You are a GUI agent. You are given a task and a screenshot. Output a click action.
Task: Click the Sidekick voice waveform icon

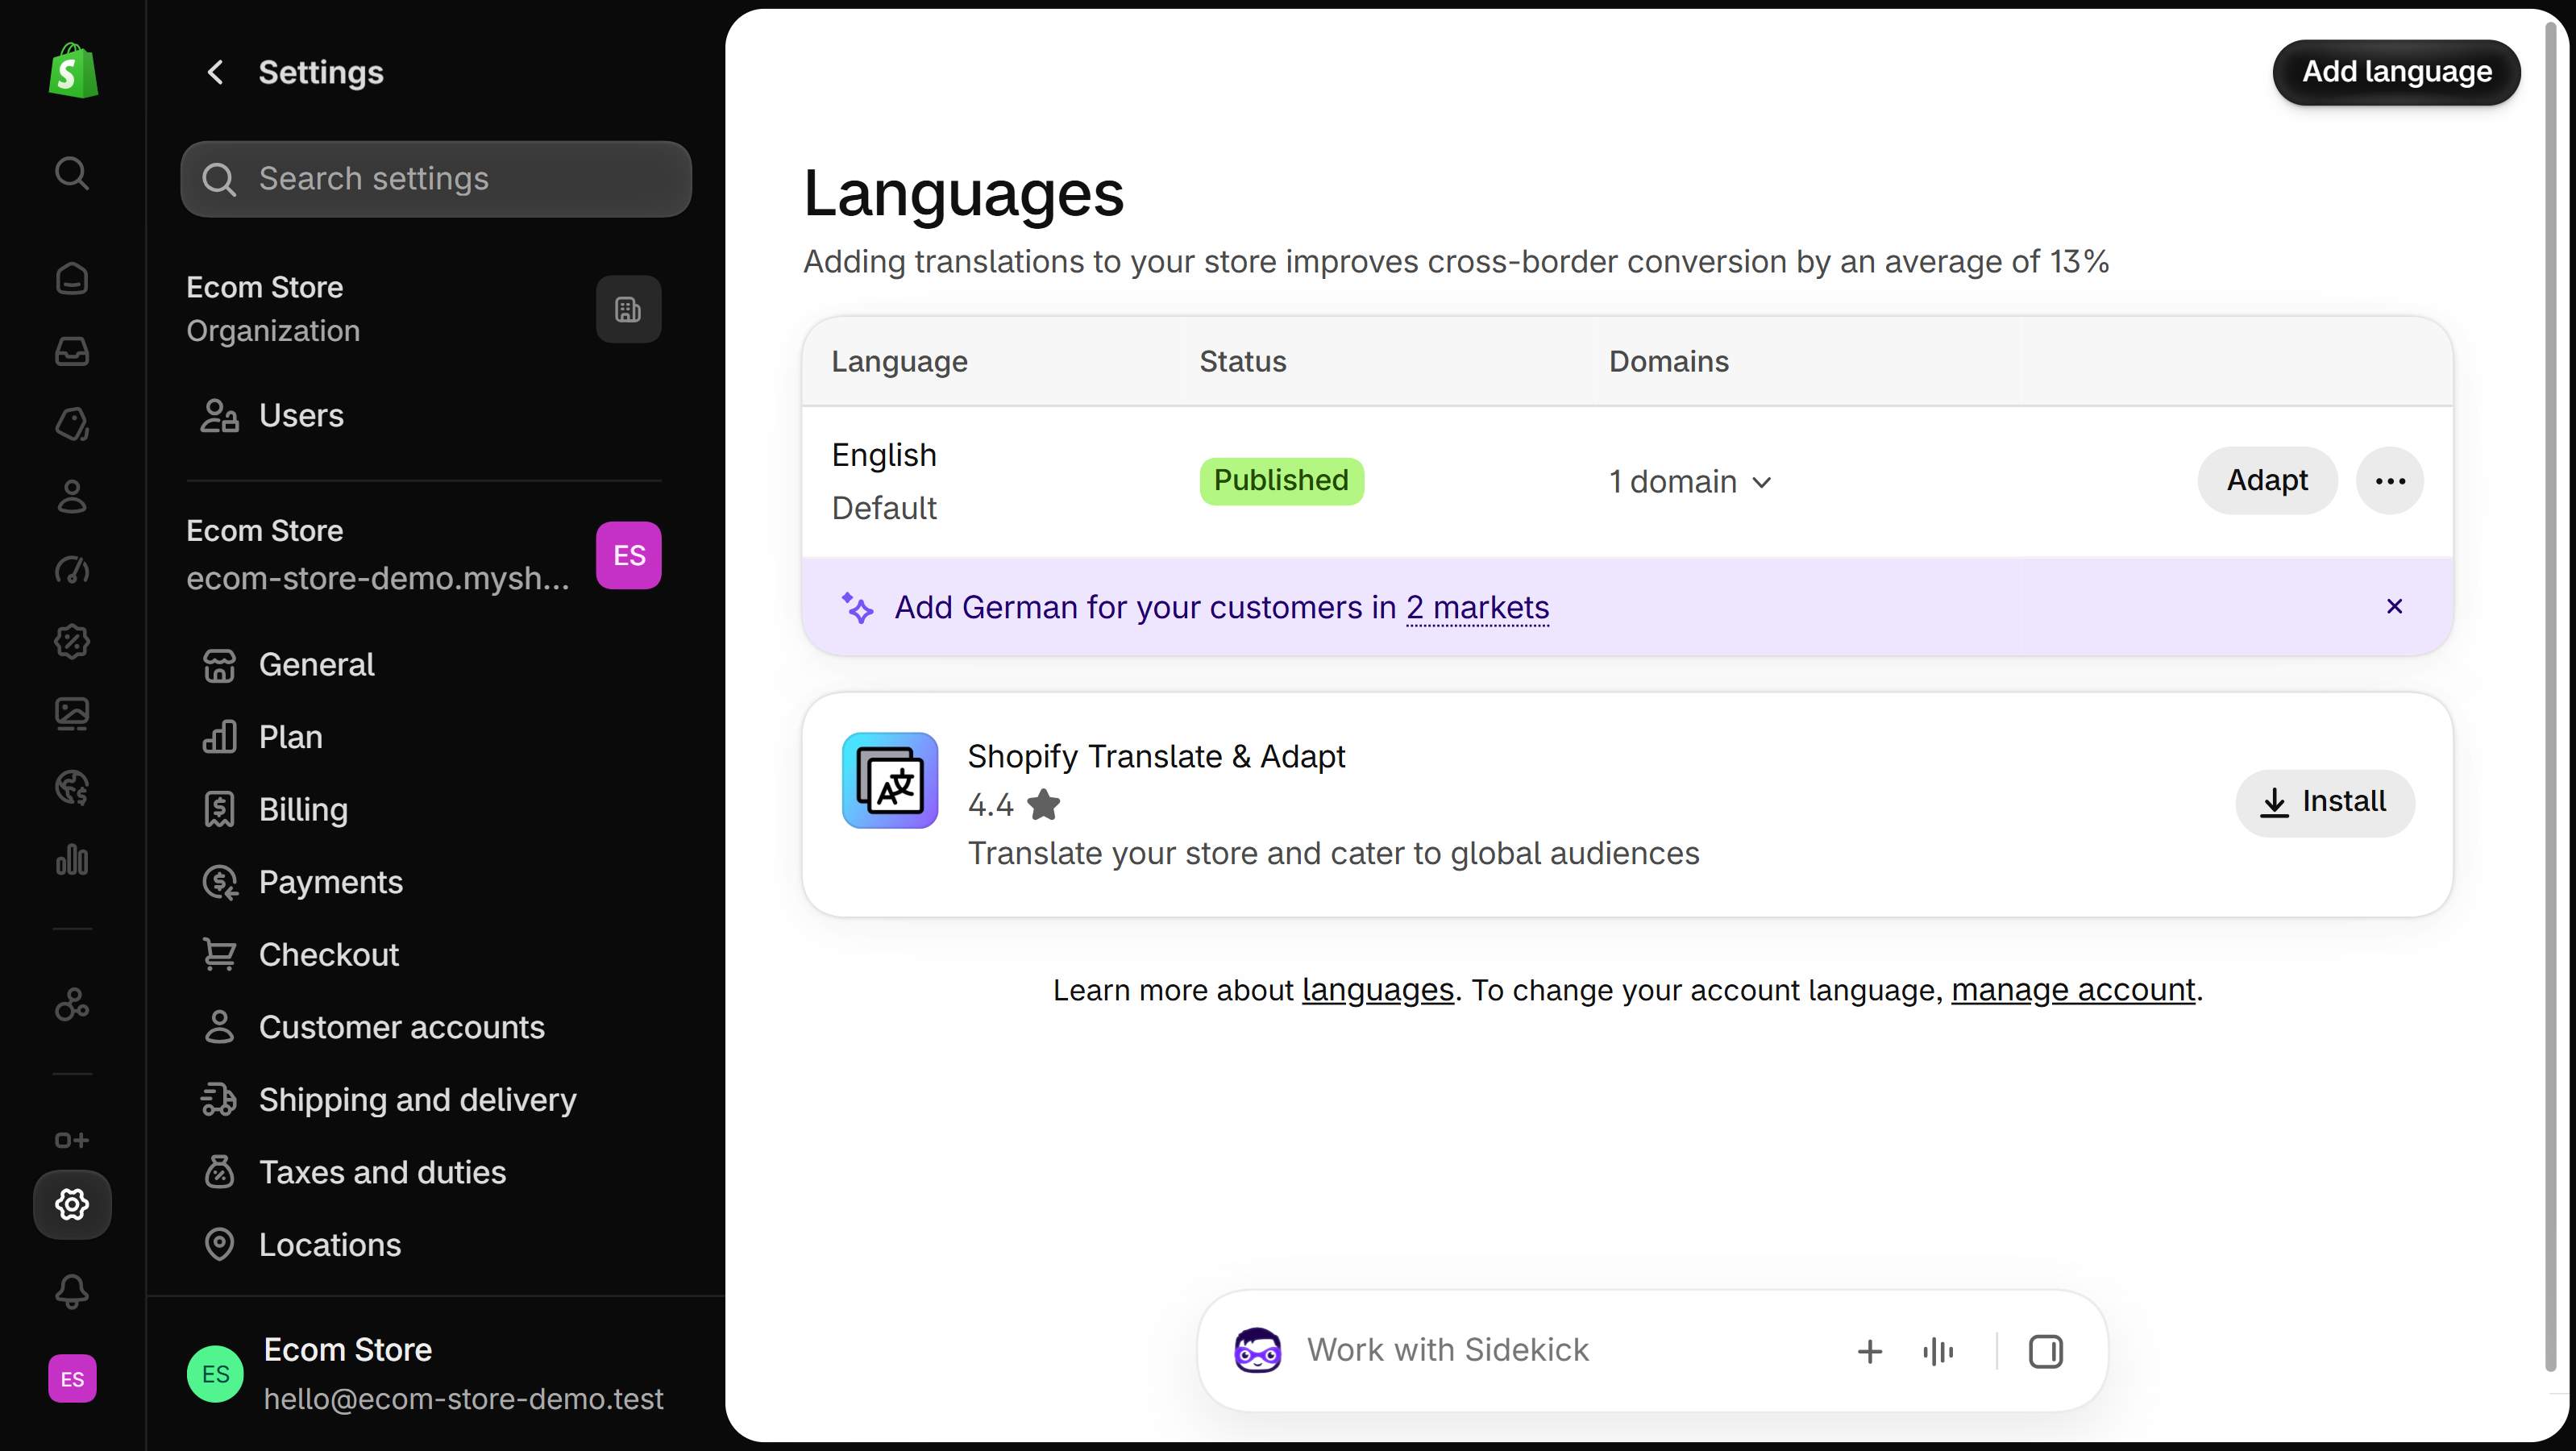(x=1938, y=1351)
